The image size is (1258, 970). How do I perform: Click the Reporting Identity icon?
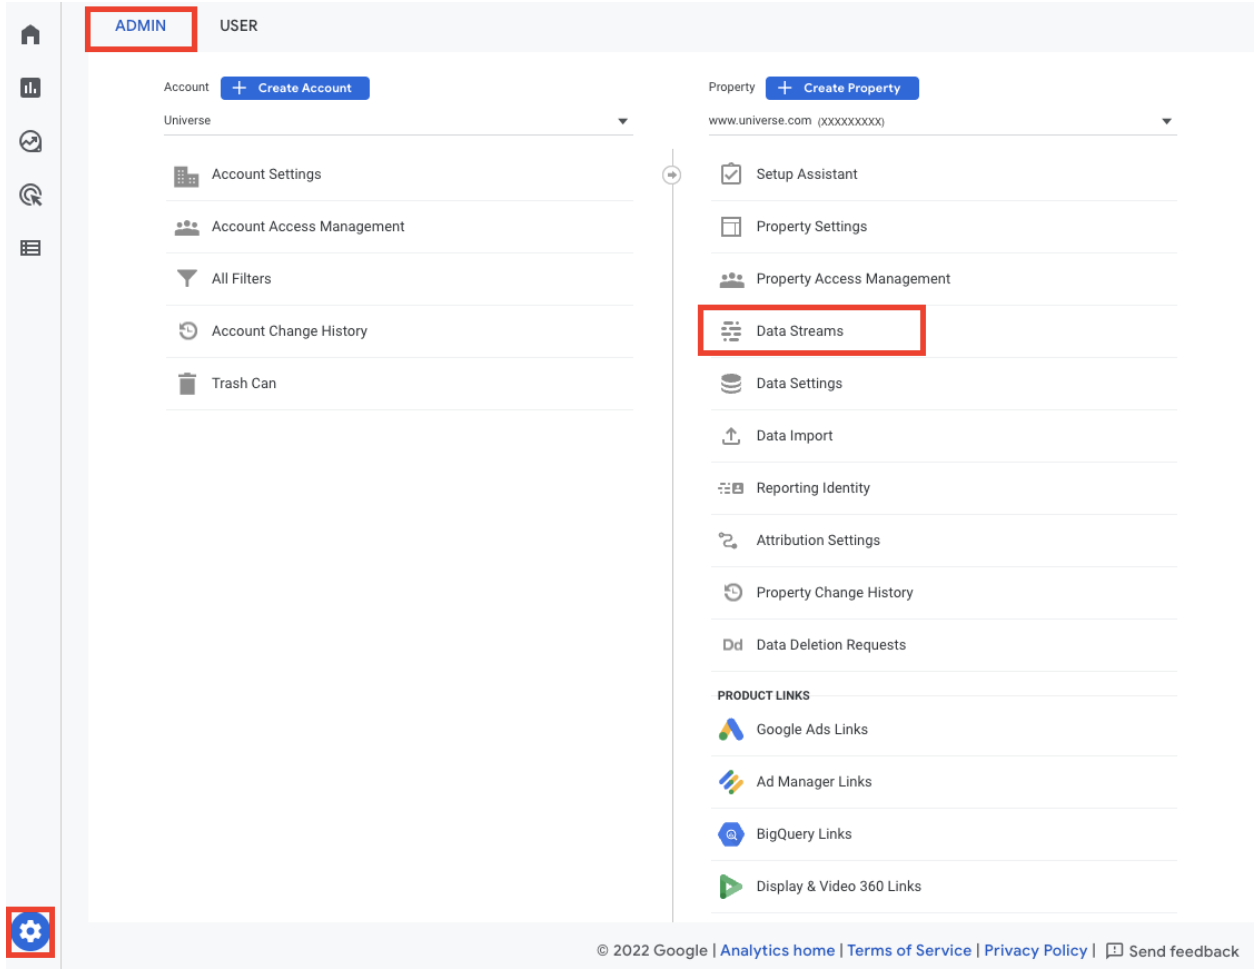click(731, 488)
